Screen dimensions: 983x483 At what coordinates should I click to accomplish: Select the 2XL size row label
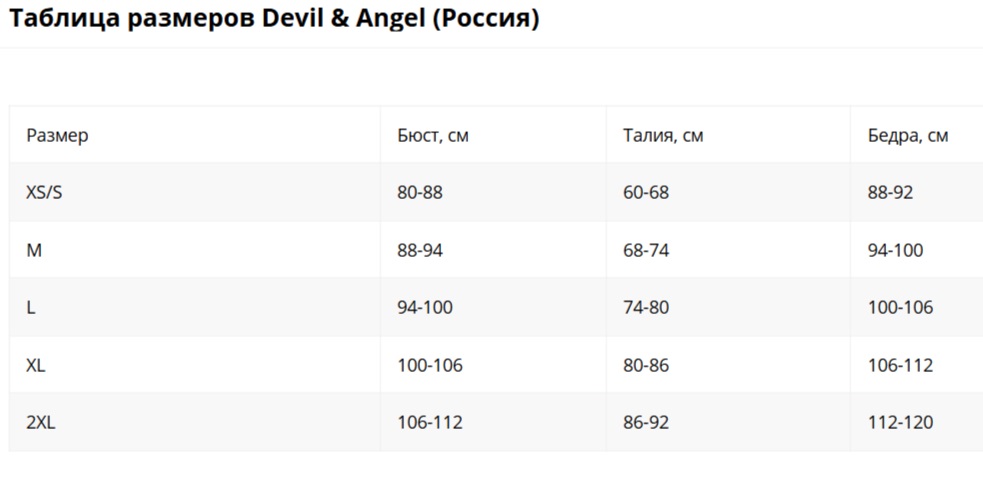[41, 422]
